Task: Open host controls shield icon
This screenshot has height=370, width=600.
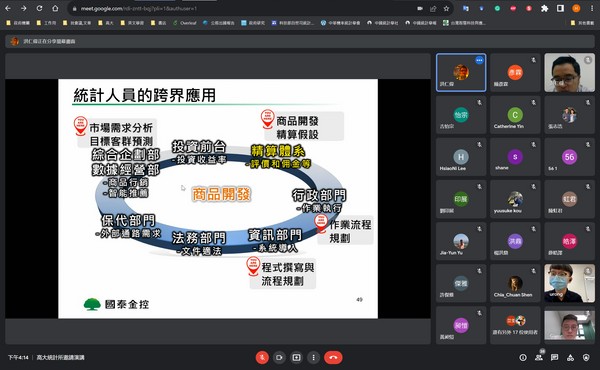Action: pos(586,357)
